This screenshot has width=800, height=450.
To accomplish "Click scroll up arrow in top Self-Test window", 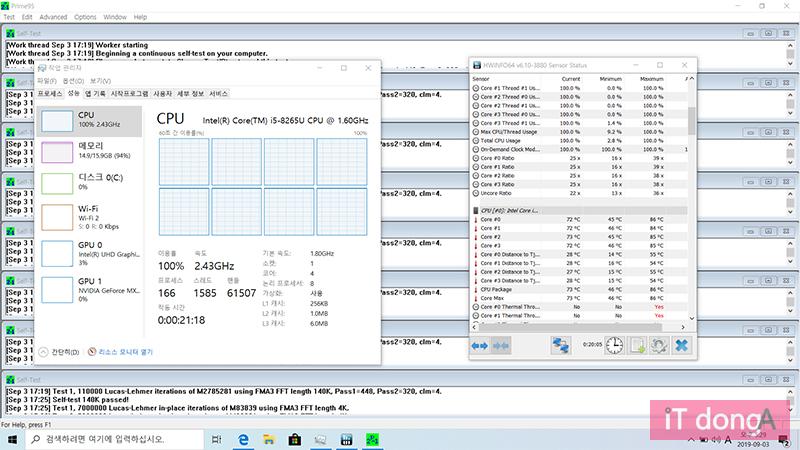I will point(790,46).
